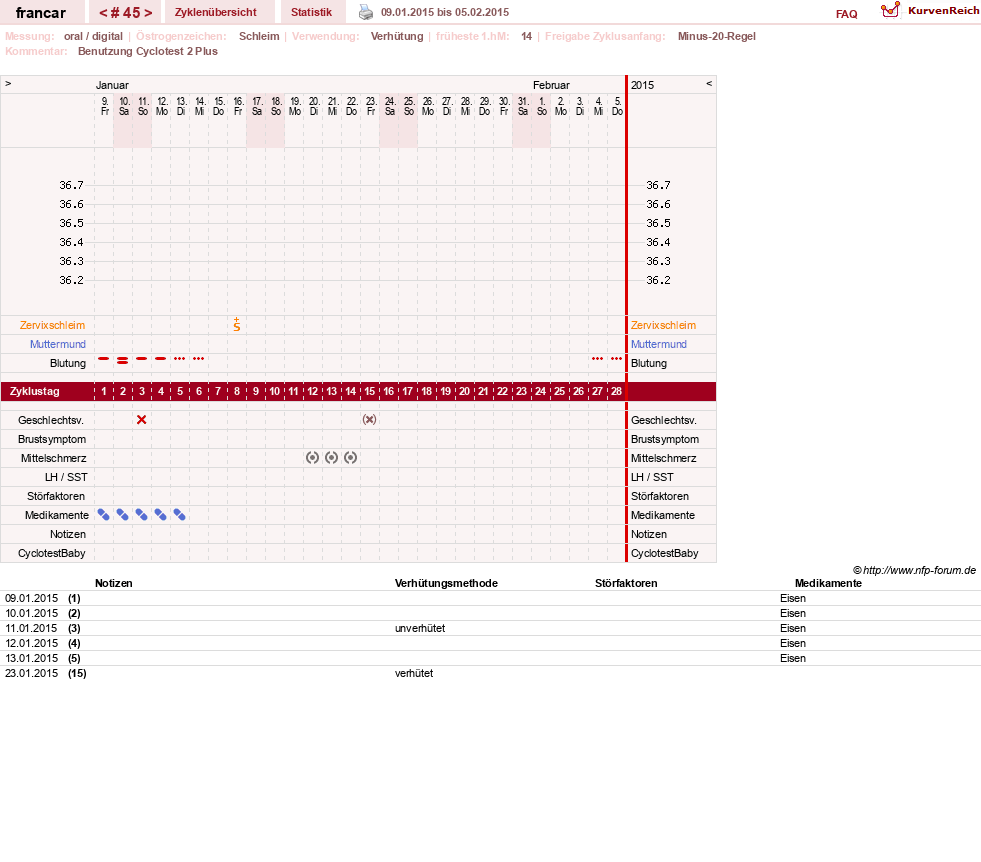Viewport: 981px width, 862px height.
Task: Click the spotting dots on January 13
Action: (180, 358)
